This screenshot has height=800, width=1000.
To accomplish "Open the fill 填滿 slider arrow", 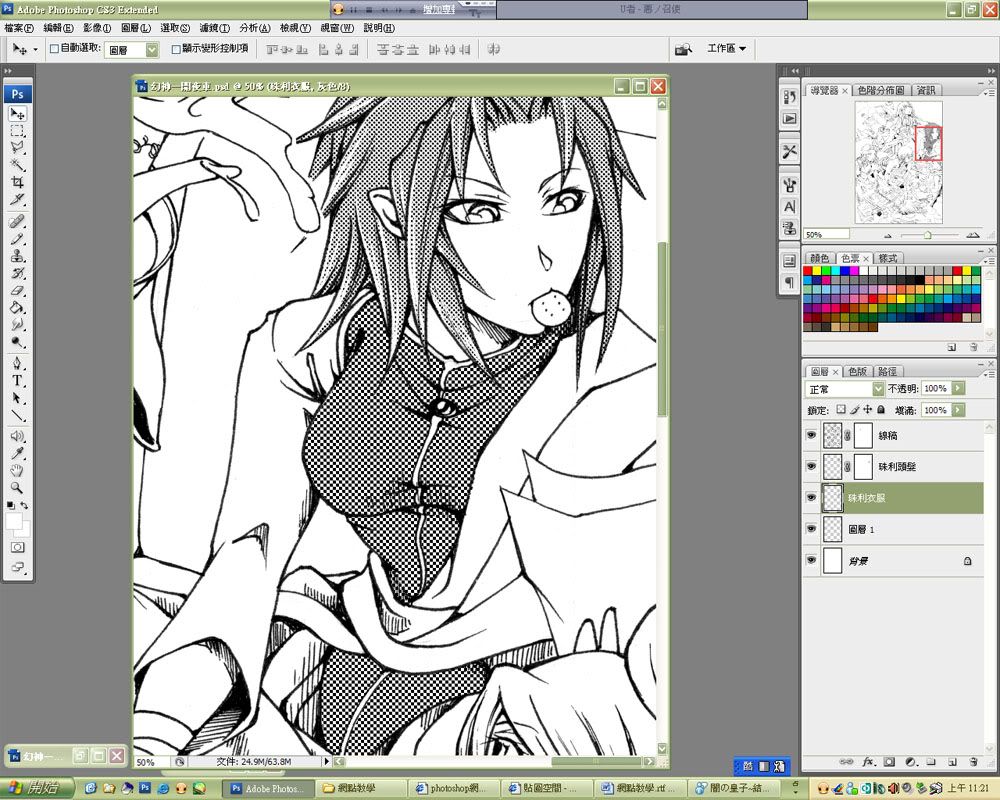I will pos(959,410).
